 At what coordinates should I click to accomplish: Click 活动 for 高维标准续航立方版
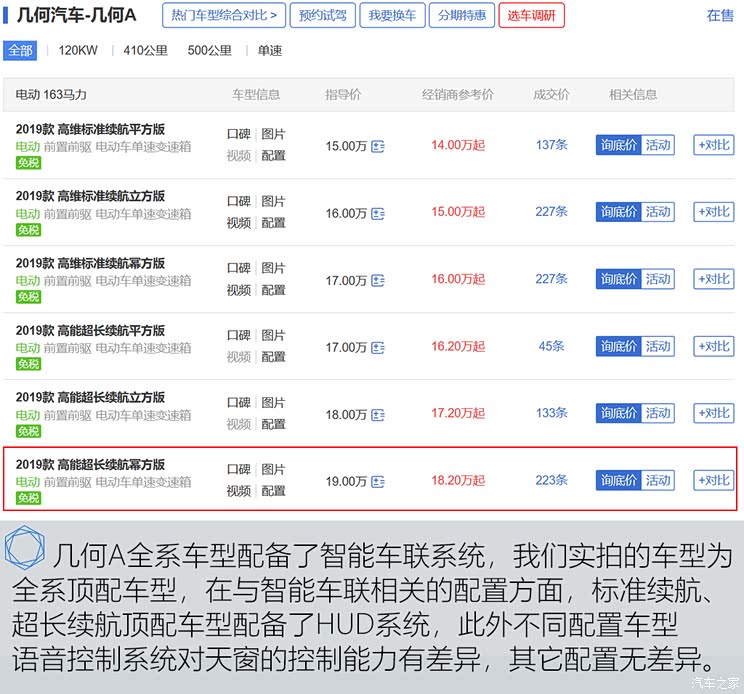(x=658, y=212)
